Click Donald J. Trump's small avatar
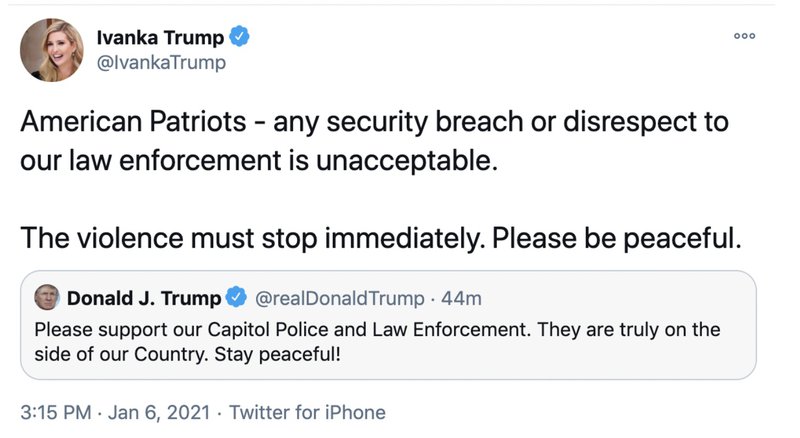800x438 pixels. (46, 297)
